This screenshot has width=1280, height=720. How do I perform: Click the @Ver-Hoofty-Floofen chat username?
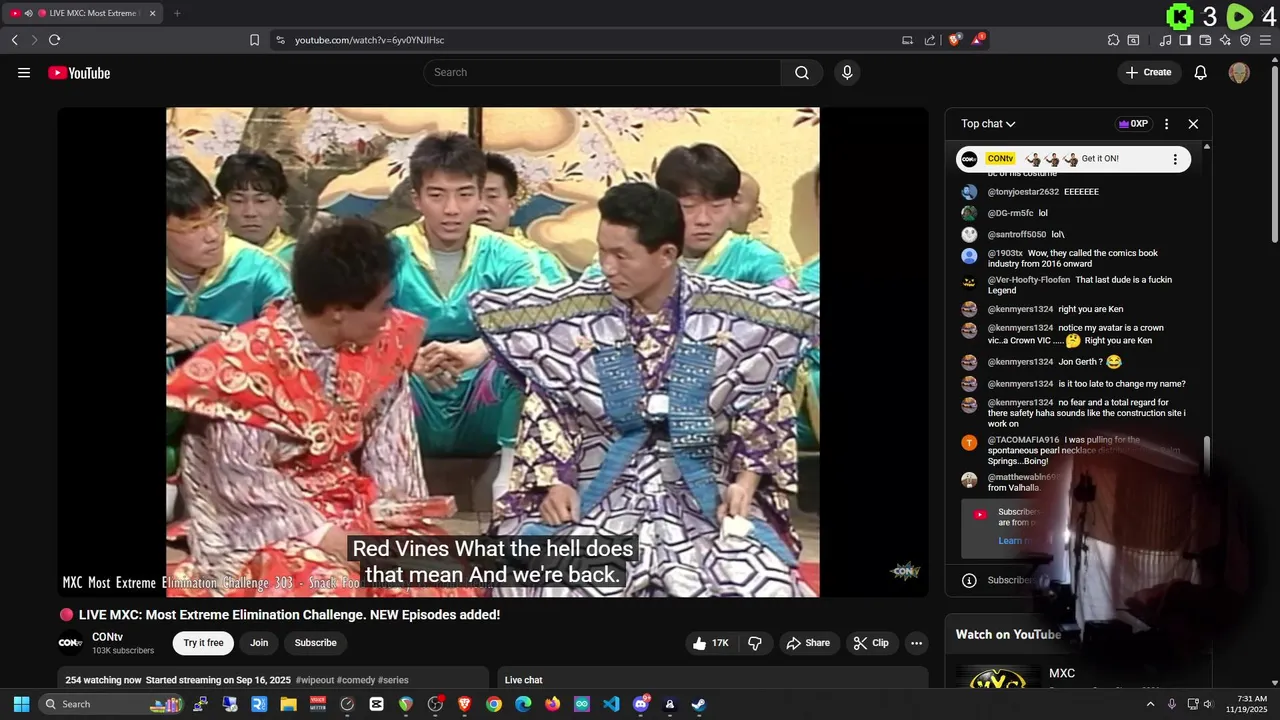pos(1029,280)
